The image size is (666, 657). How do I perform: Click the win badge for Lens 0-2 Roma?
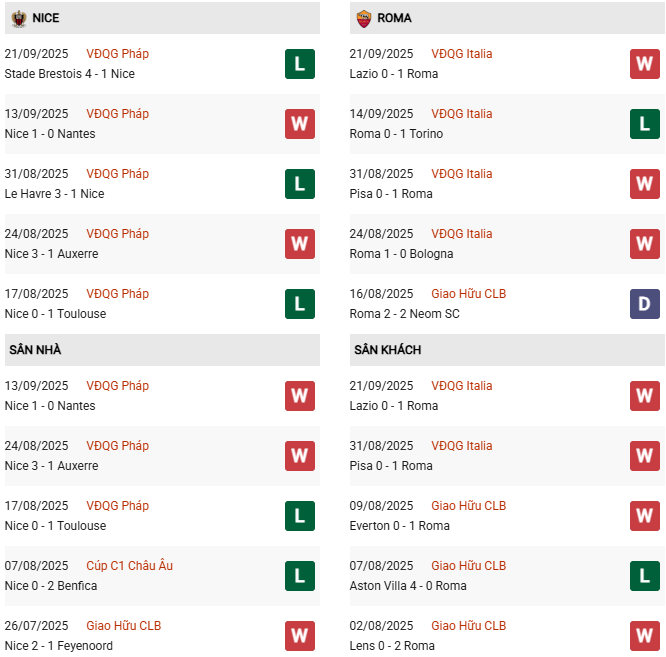pos(644,636)
